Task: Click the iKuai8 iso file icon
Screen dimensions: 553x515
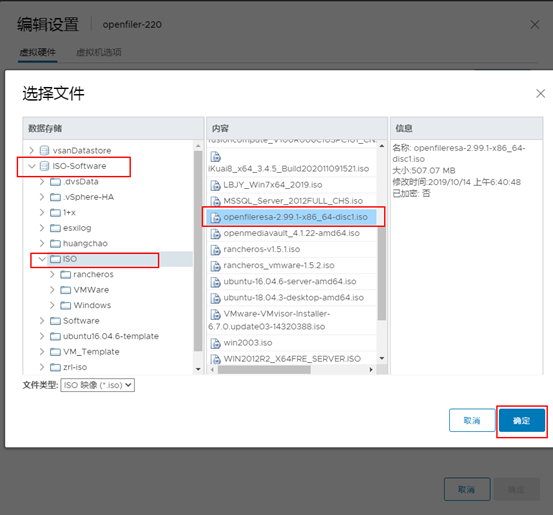Action: [x=215, y=157]
